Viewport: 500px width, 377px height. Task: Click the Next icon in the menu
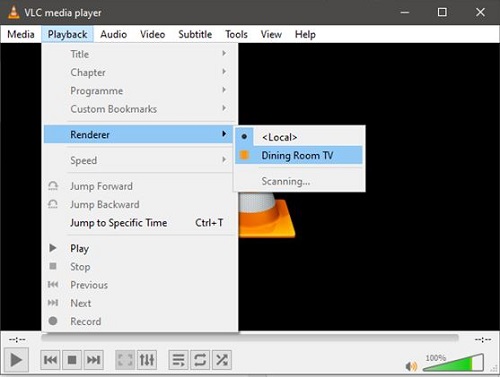(53, 303)
